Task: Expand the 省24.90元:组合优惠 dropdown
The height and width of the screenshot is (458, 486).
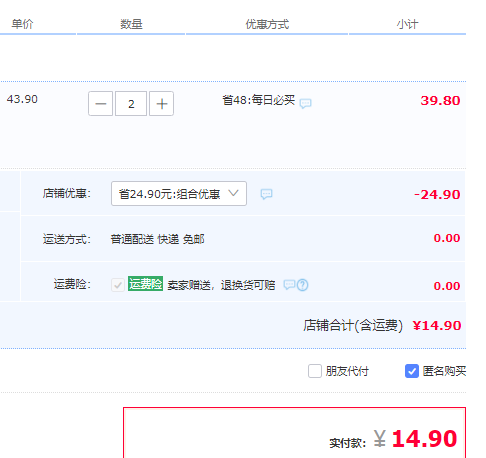Action: point(179,194)
